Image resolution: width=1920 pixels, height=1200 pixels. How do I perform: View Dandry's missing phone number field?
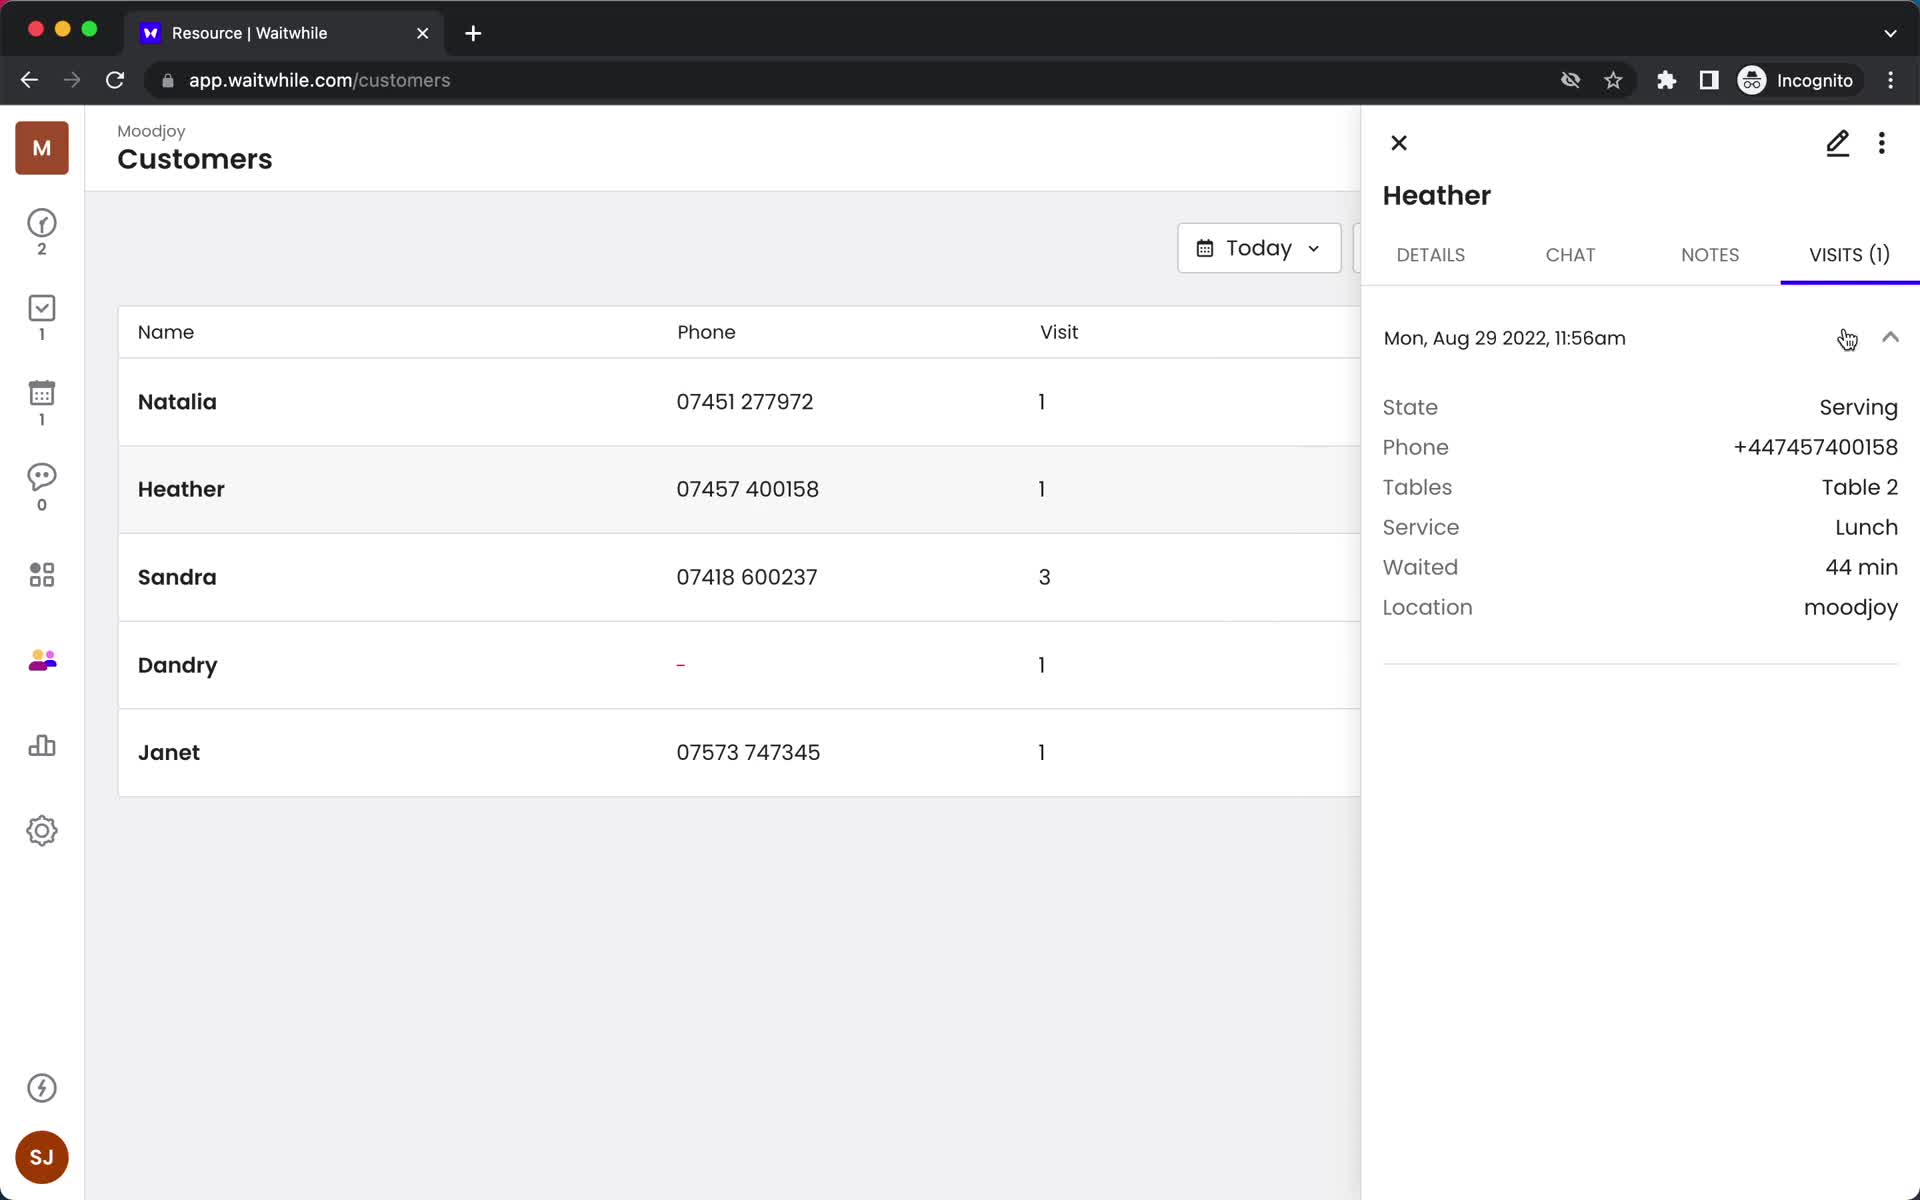click(x=681, y=665)
